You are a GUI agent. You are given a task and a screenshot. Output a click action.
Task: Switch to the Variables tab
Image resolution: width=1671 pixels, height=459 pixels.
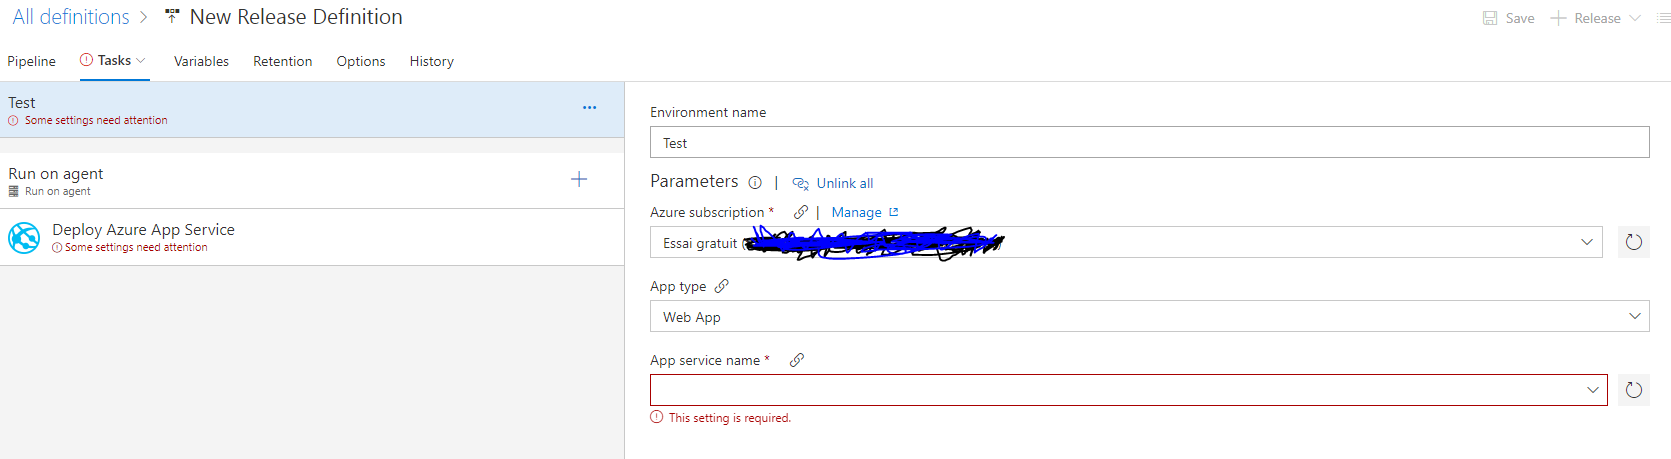(x=201, y=61)
